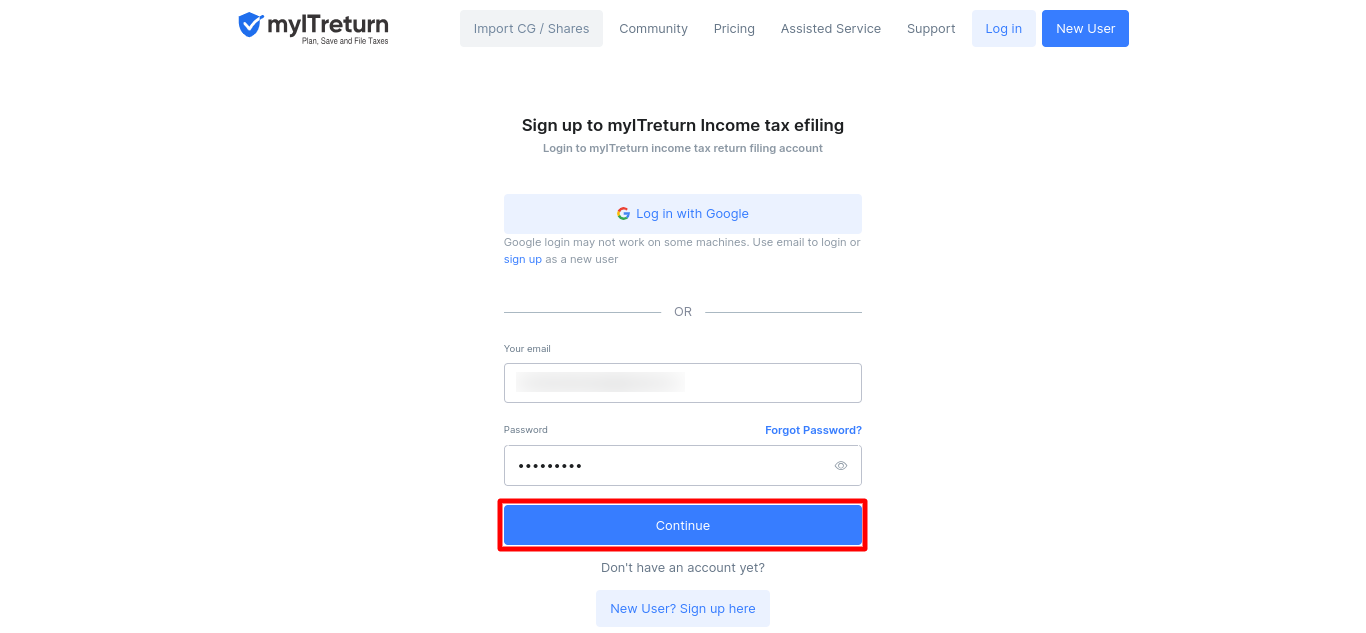Open Assisted Service section
Screen dimensions: 1366x633
click(831, 28)
